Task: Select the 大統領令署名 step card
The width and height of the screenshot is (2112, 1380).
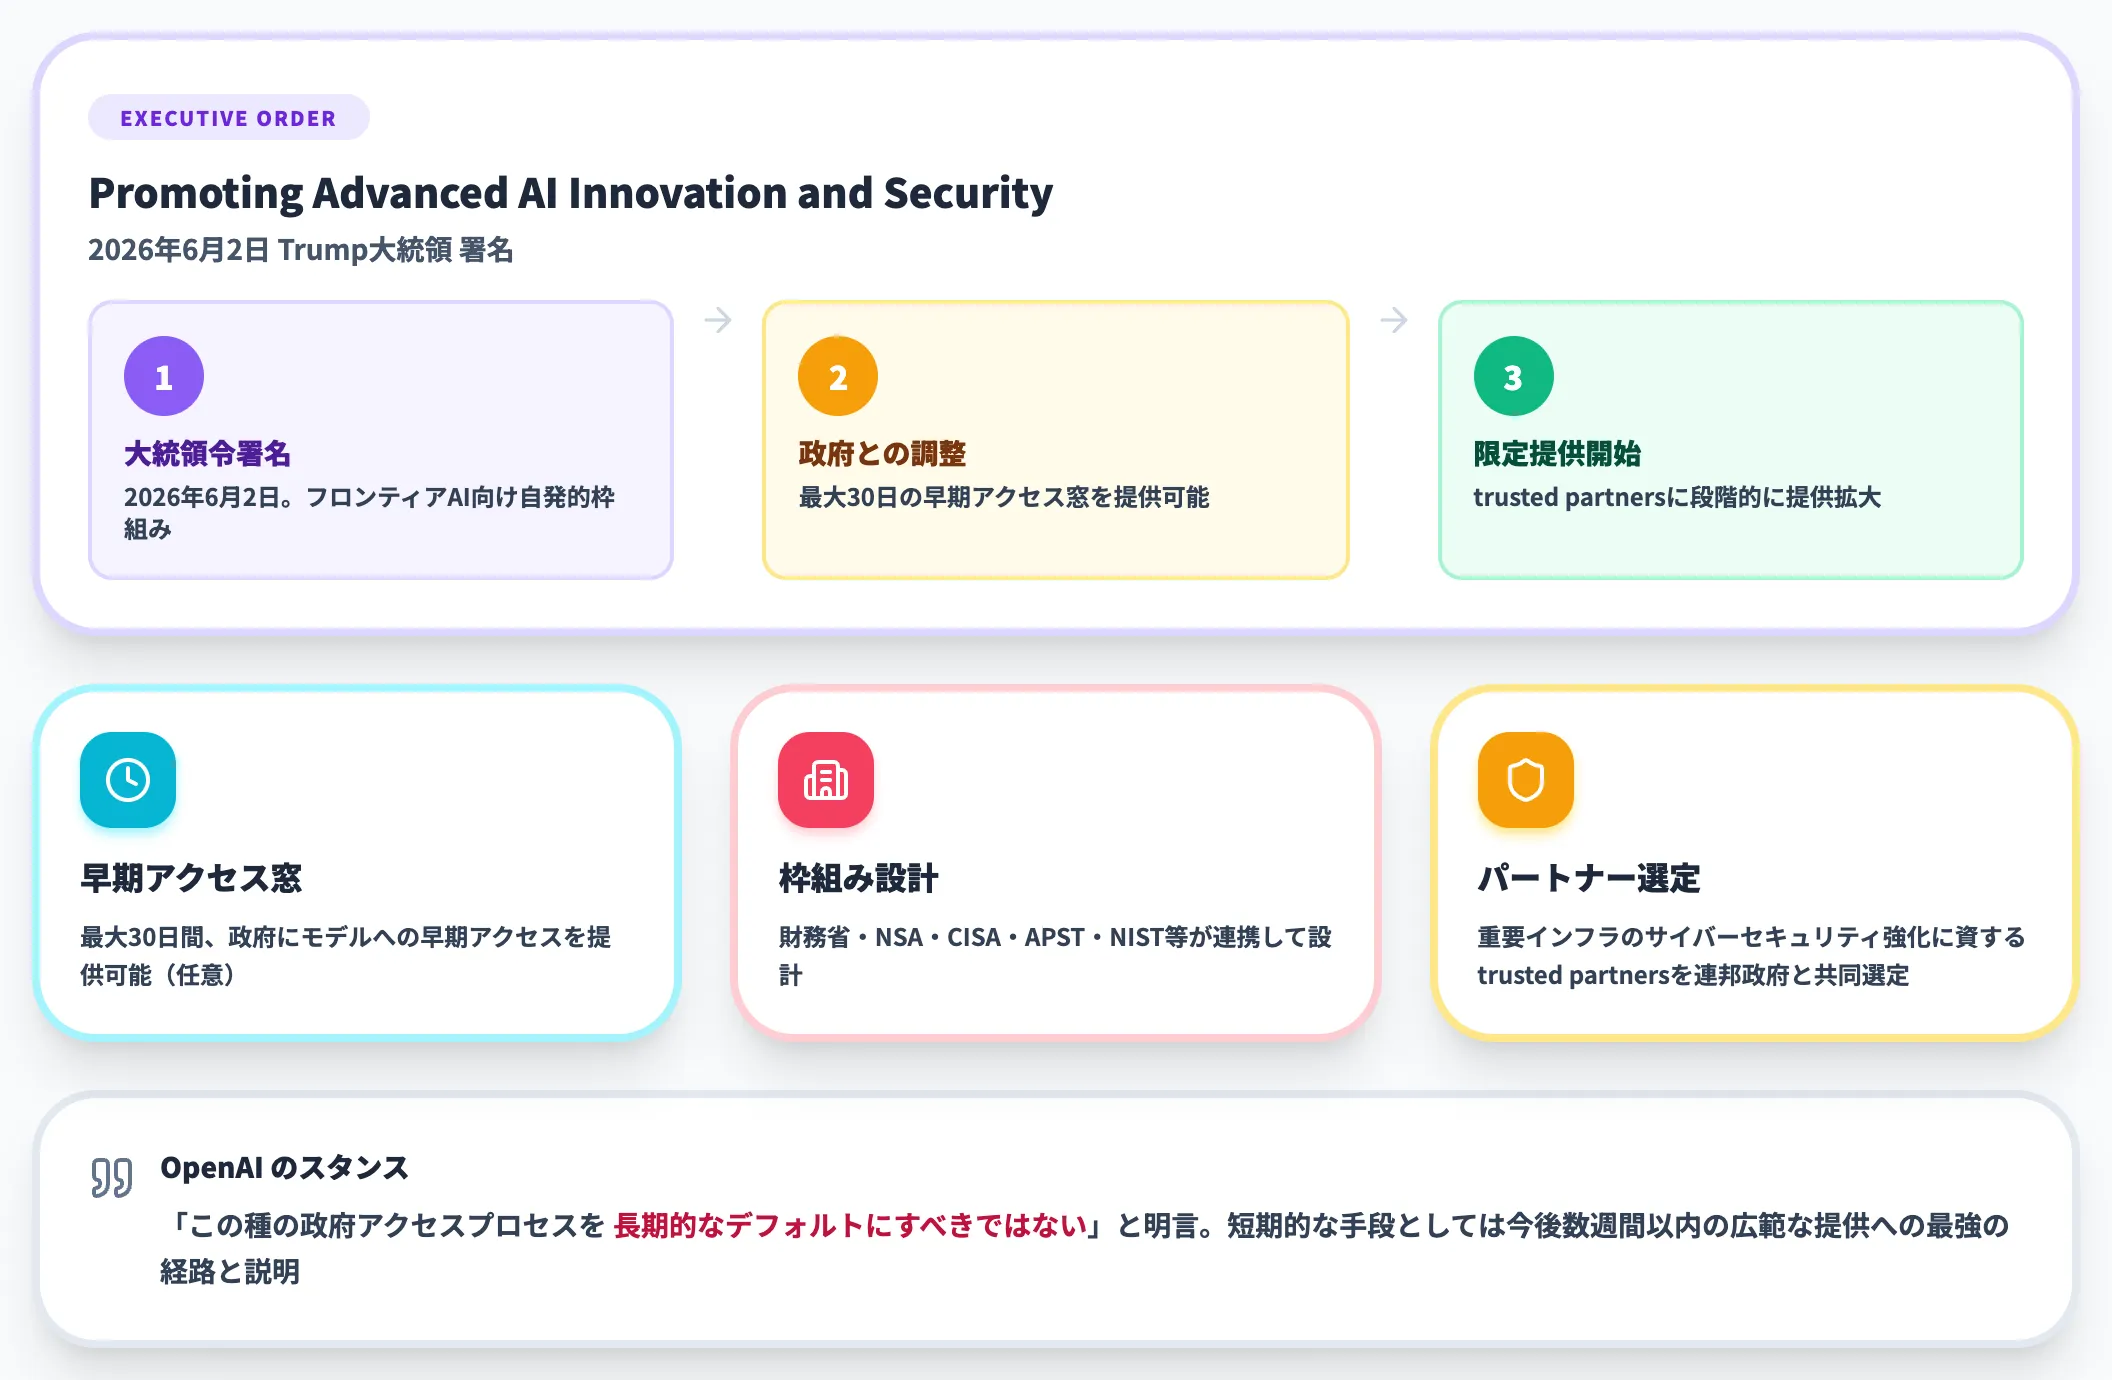Action: (x=381, y=440)
